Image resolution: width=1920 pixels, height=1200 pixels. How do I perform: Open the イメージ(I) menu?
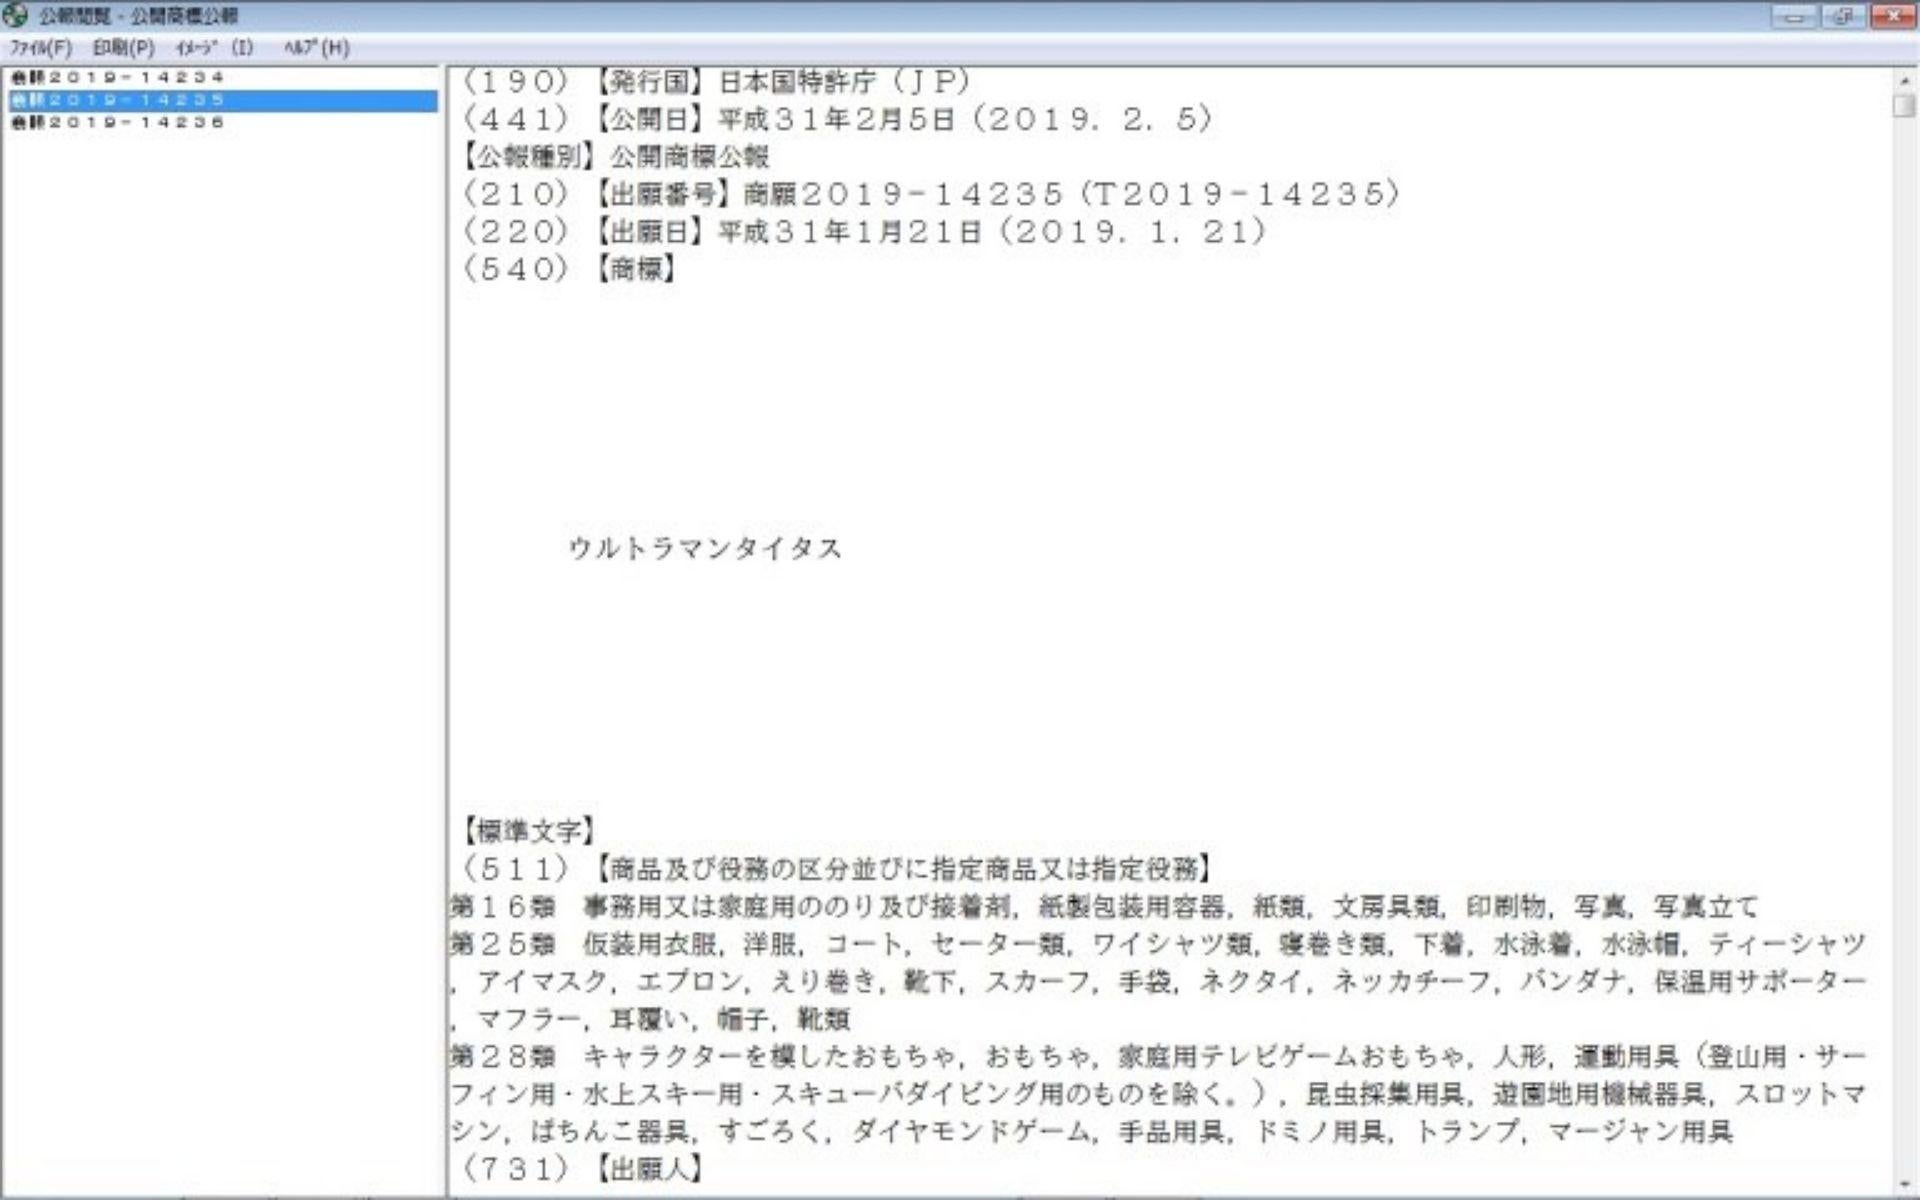pyautogui.click(x=213, y=47)
